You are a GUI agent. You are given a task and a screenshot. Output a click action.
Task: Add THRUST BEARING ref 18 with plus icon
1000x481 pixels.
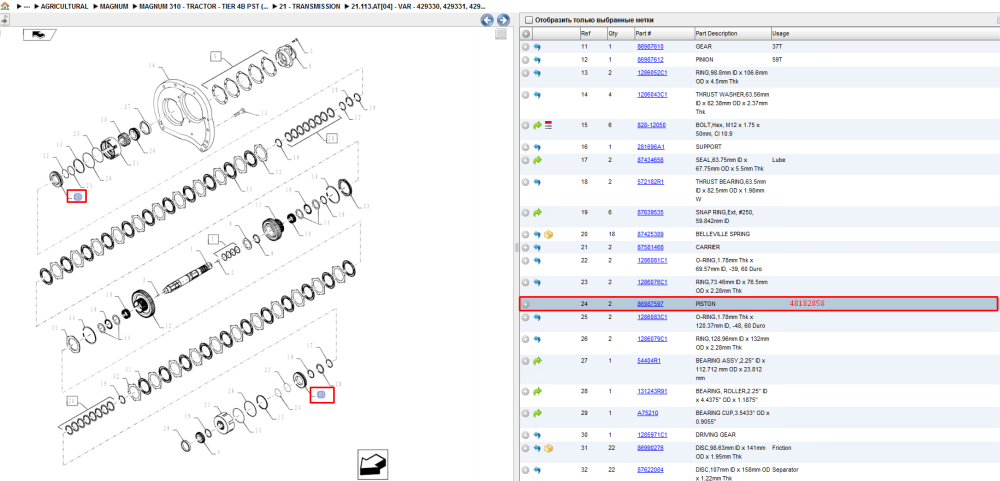click(526, 182)
